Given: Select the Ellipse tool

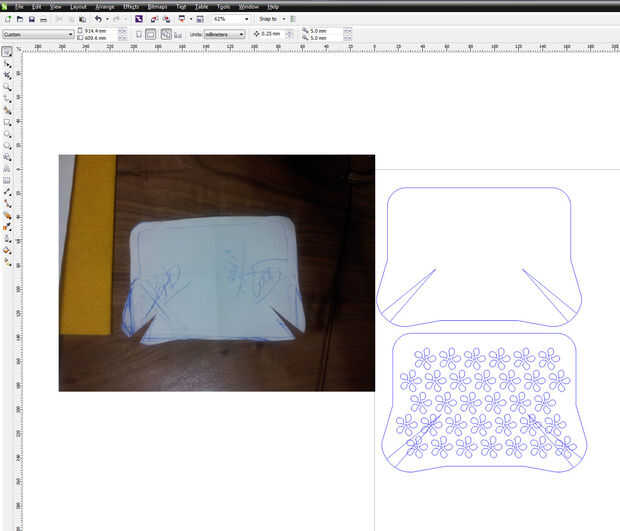Looking at the screenshot, I should point(7,134).
